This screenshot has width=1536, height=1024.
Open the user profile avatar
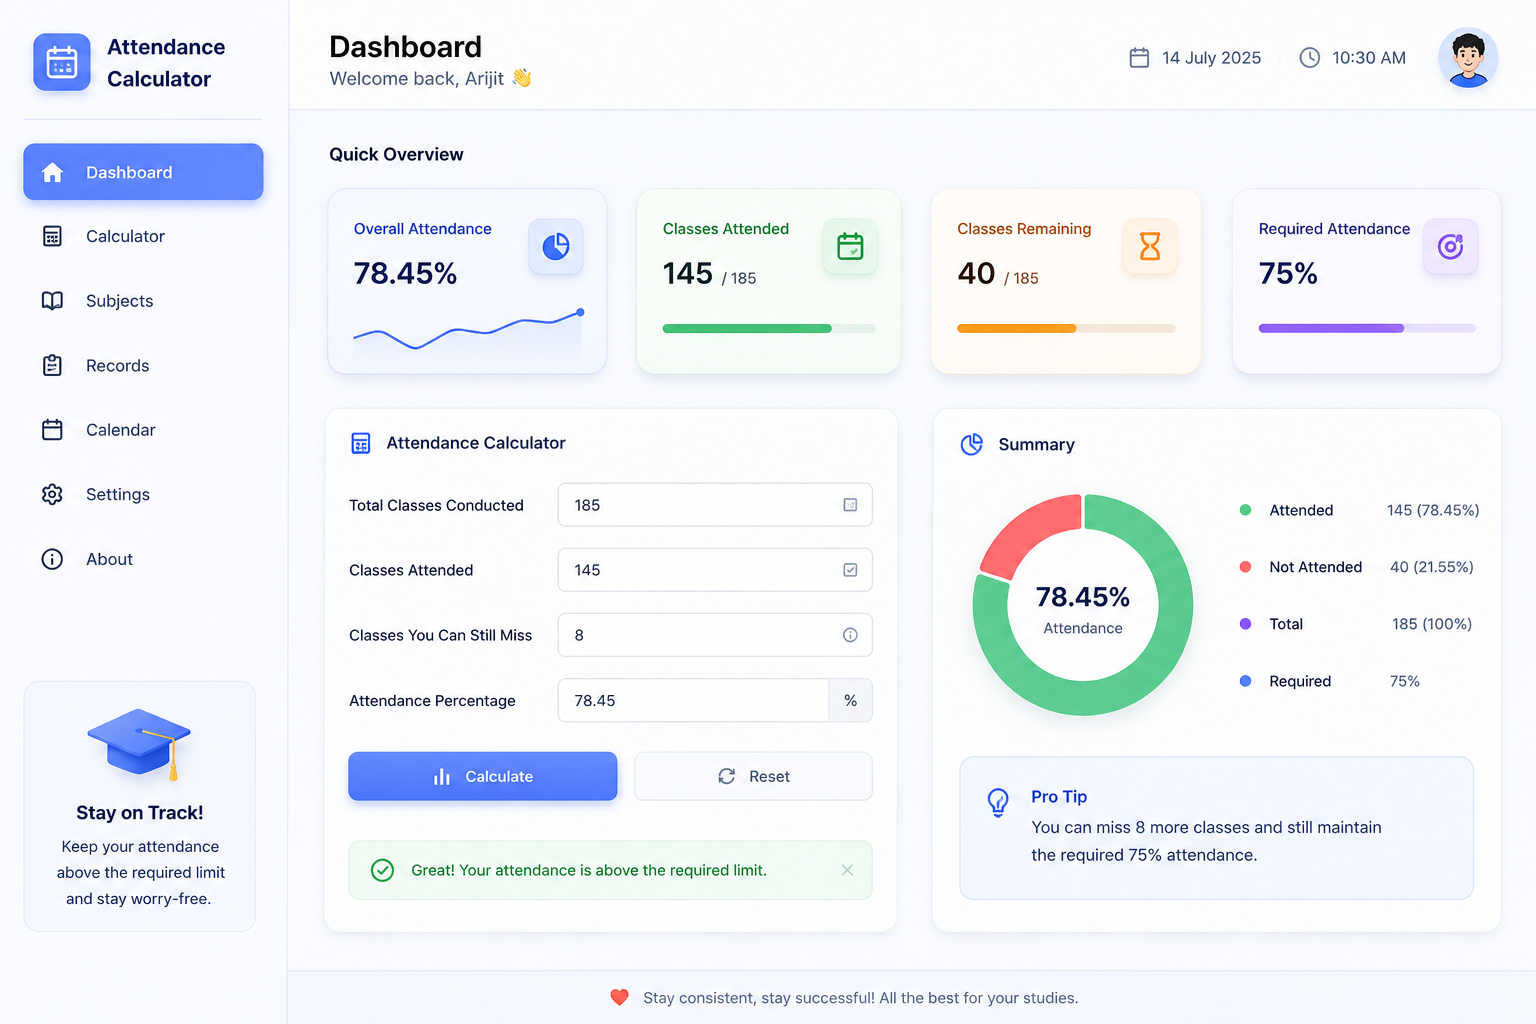point(1468,58)
